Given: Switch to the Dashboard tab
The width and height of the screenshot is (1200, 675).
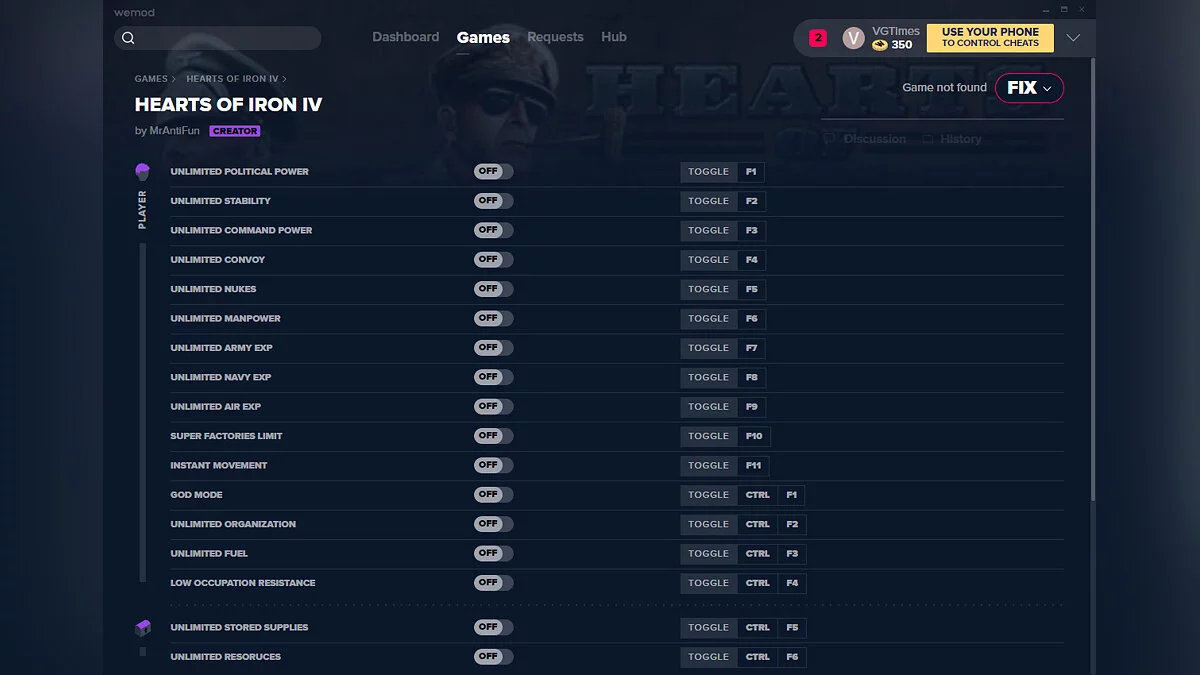Looking at the screenshot, I should pyautogui.click(x=405, y=37).
